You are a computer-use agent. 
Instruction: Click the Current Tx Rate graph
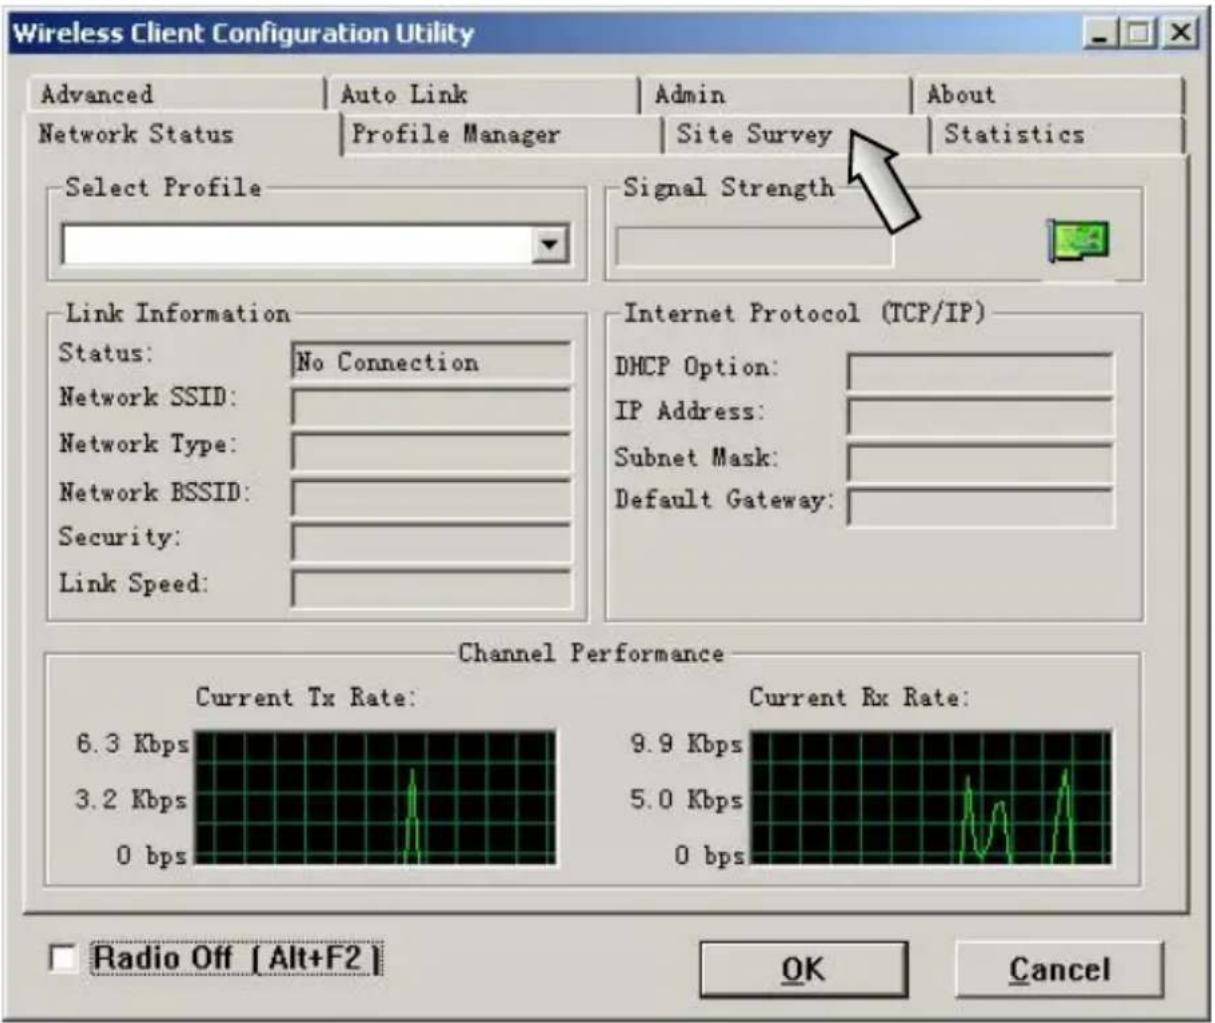pyautogui.click(x=374, y=798)
